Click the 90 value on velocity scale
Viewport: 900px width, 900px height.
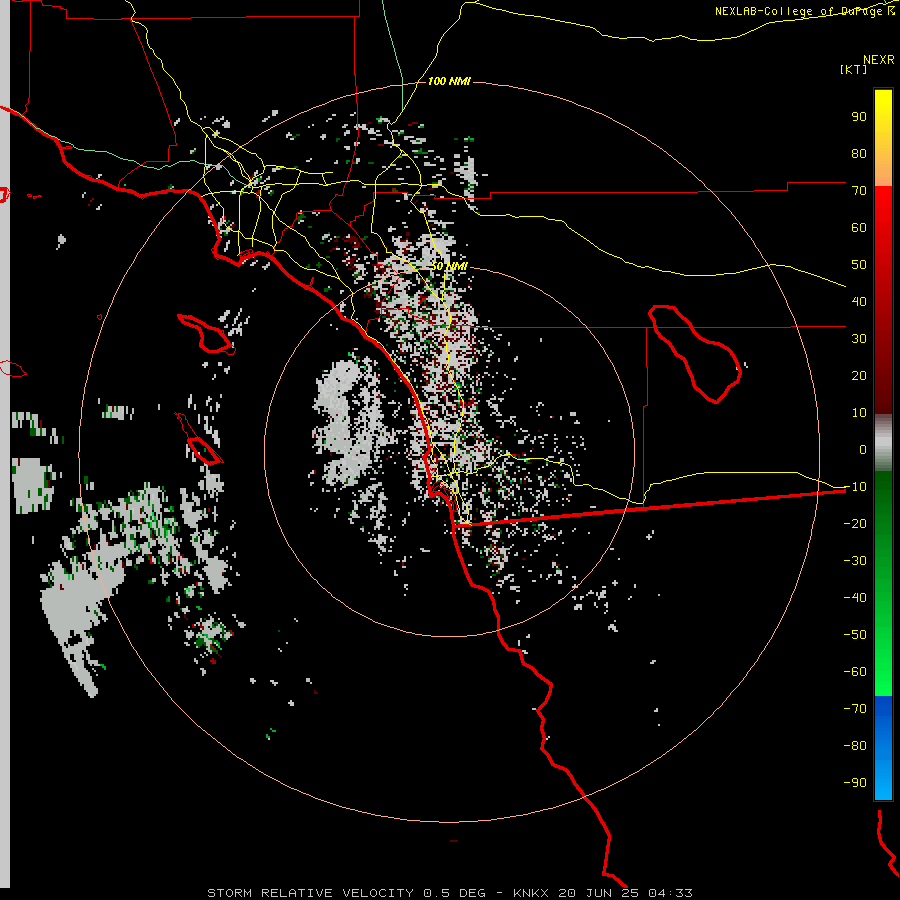coord(859,117)
